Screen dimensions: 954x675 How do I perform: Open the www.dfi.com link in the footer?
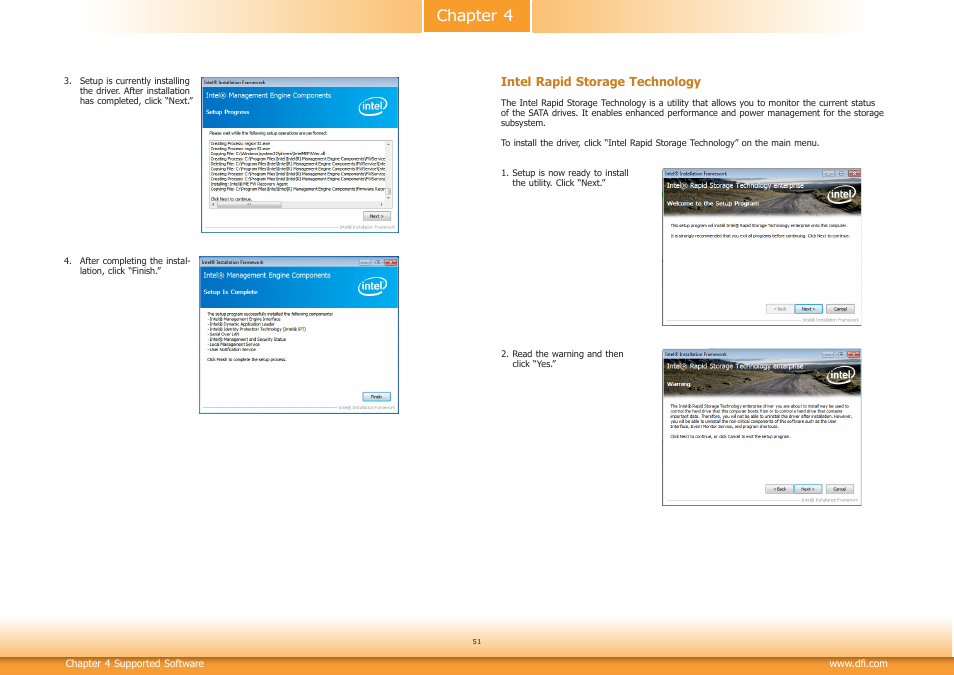pyautogui.click(x=858, y=663)
